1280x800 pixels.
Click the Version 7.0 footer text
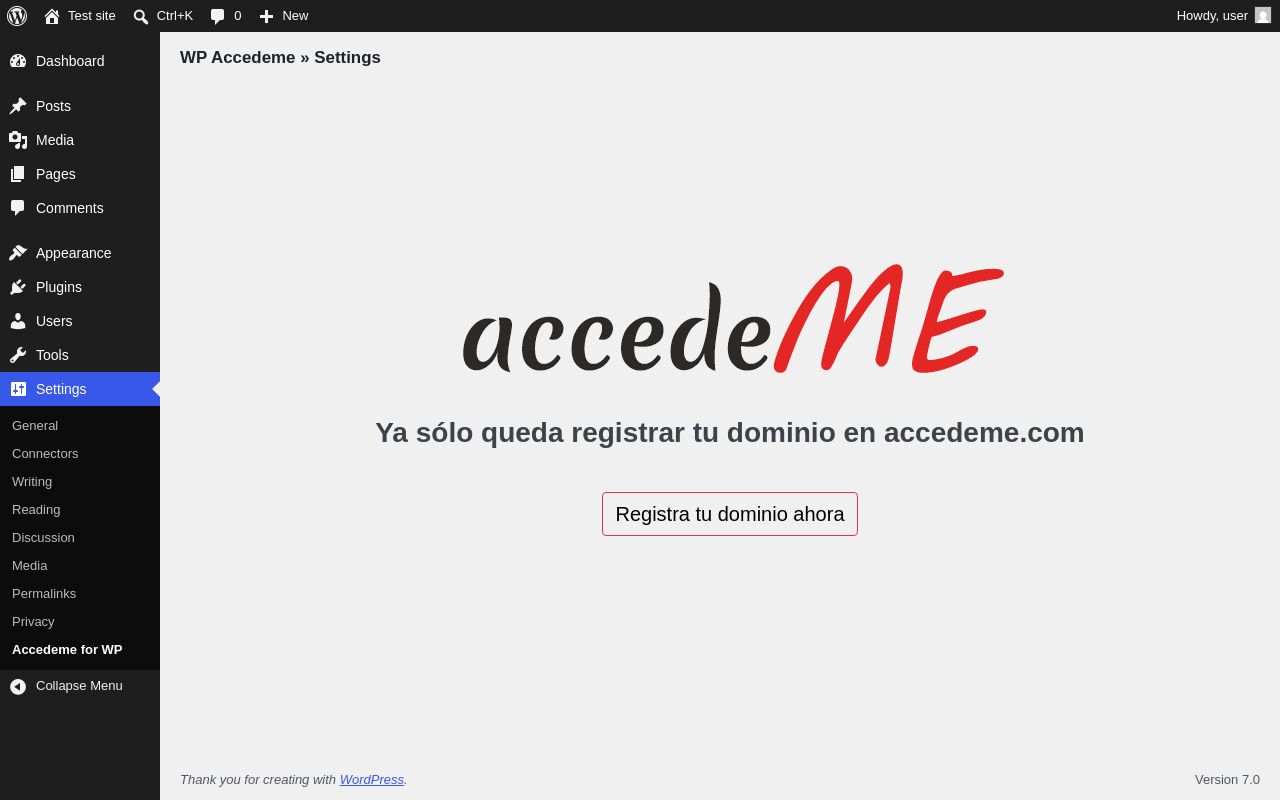pyautogui.click(x=1227, y=779)
